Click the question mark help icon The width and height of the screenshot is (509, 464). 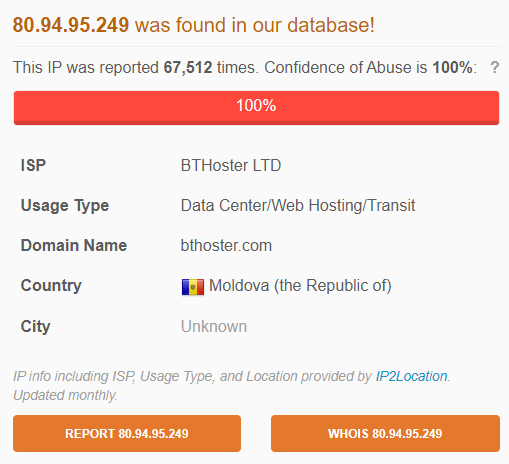pyautogui.click(x=495, y=68)
